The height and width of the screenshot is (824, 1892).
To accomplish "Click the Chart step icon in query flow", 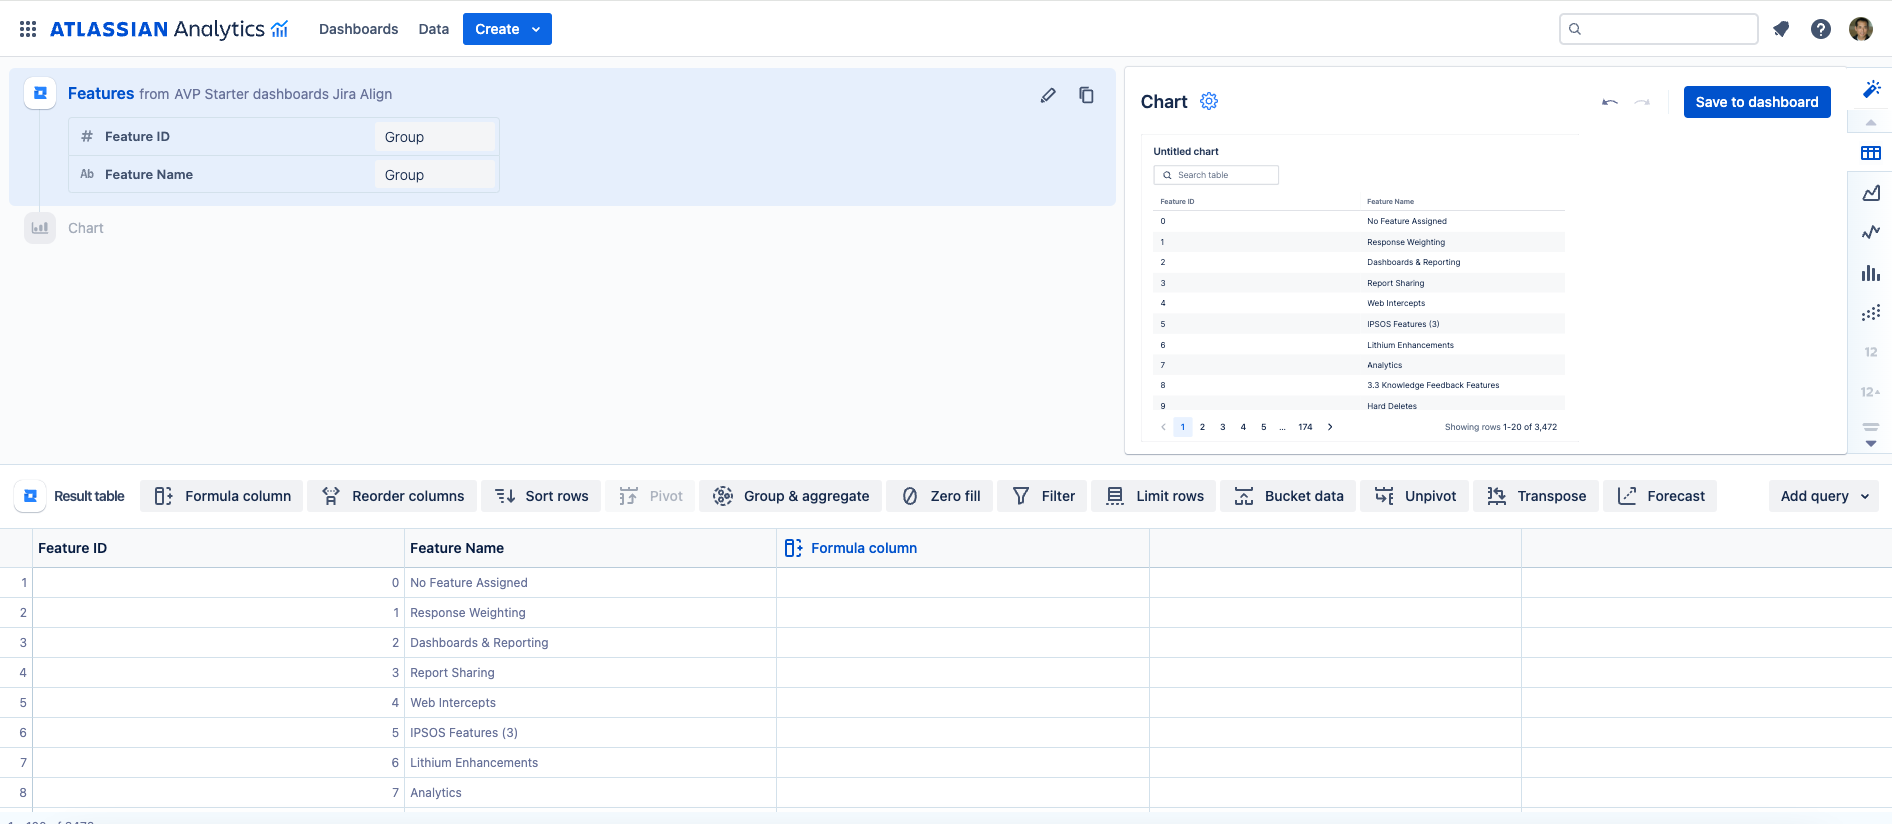I will pyautogui.click(x=40, y=228).
